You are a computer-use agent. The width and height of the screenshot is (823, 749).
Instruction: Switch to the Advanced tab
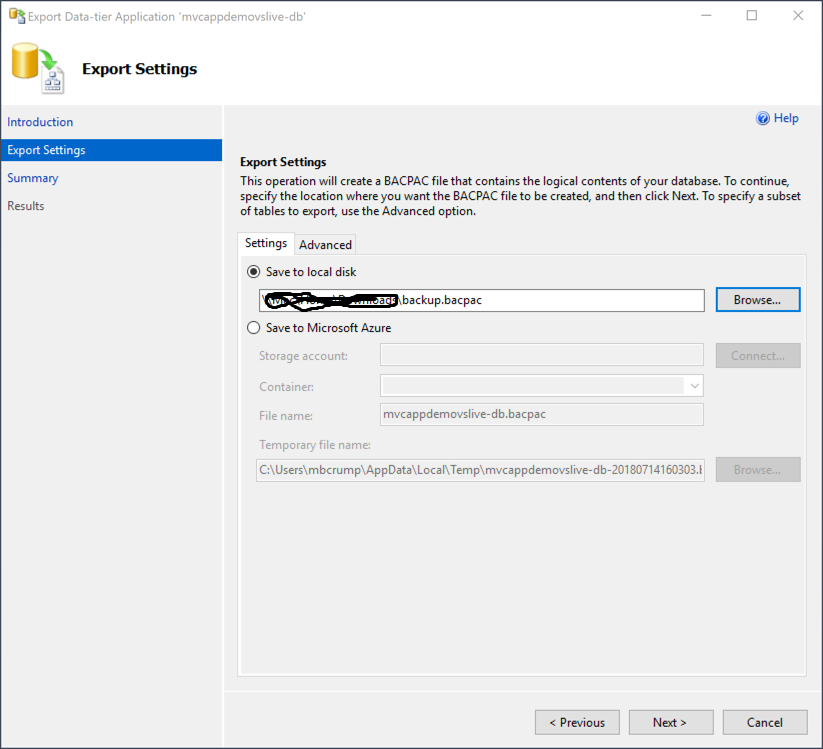click(324, 244)
